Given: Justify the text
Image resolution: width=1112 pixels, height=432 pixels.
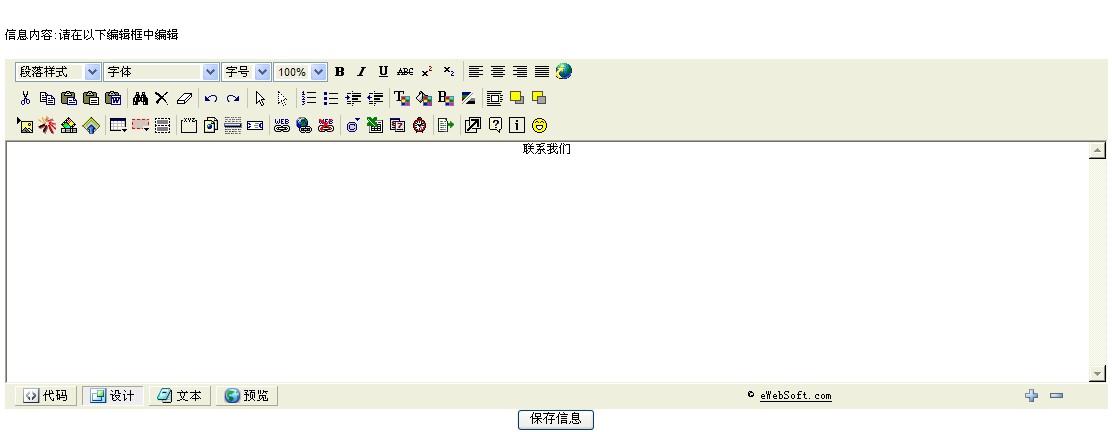Looking at the screenshot, I should click(x=542, y=72).
